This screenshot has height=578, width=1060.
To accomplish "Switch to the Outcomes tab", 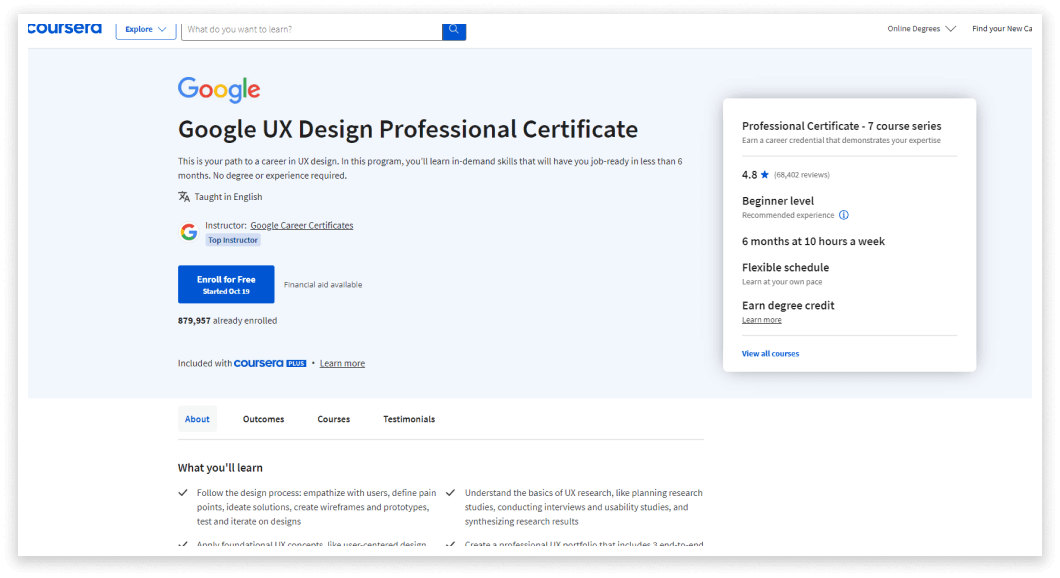I will (264, 419).
